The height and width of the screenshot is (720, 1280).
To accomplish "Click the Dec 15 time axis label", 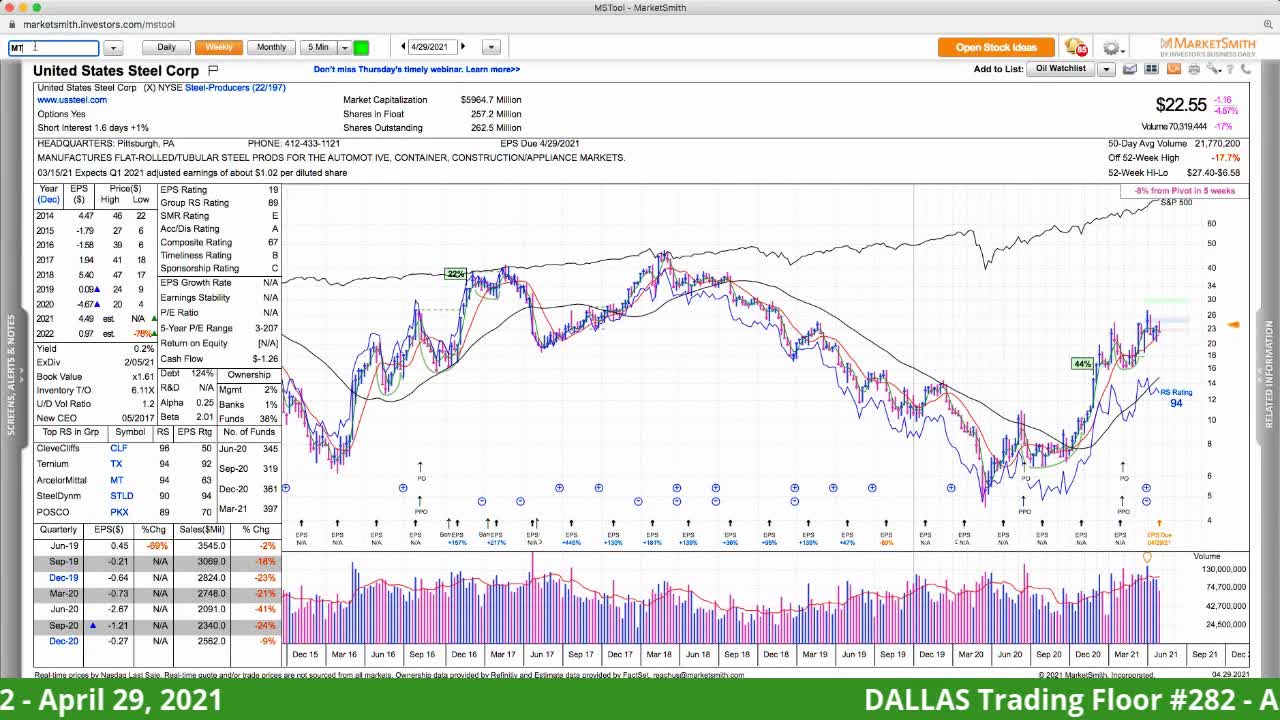I will 305,654.
